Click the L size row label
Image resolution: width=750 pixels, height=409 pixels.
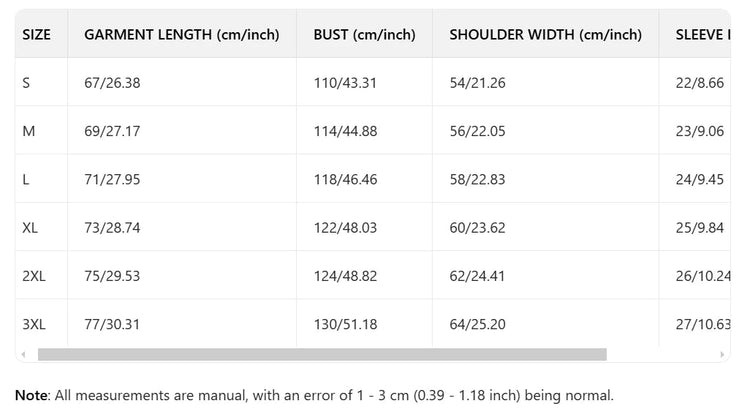[26, 179]
